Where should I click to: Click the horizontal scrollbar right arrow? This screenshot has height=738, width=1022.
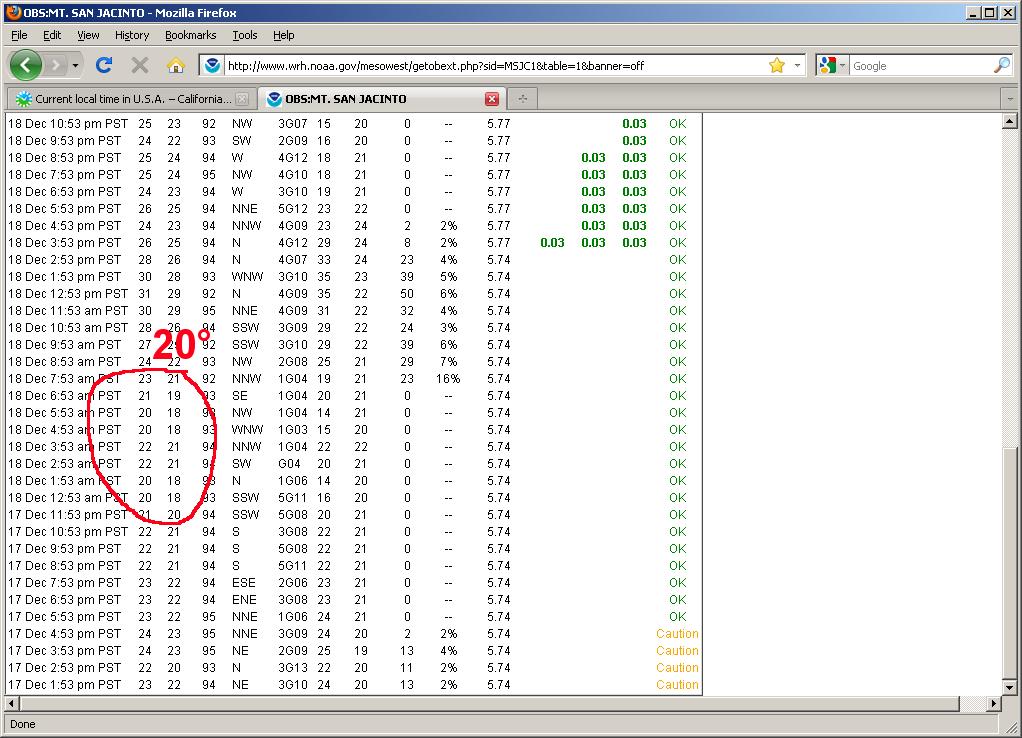click(x=994, y=704)
